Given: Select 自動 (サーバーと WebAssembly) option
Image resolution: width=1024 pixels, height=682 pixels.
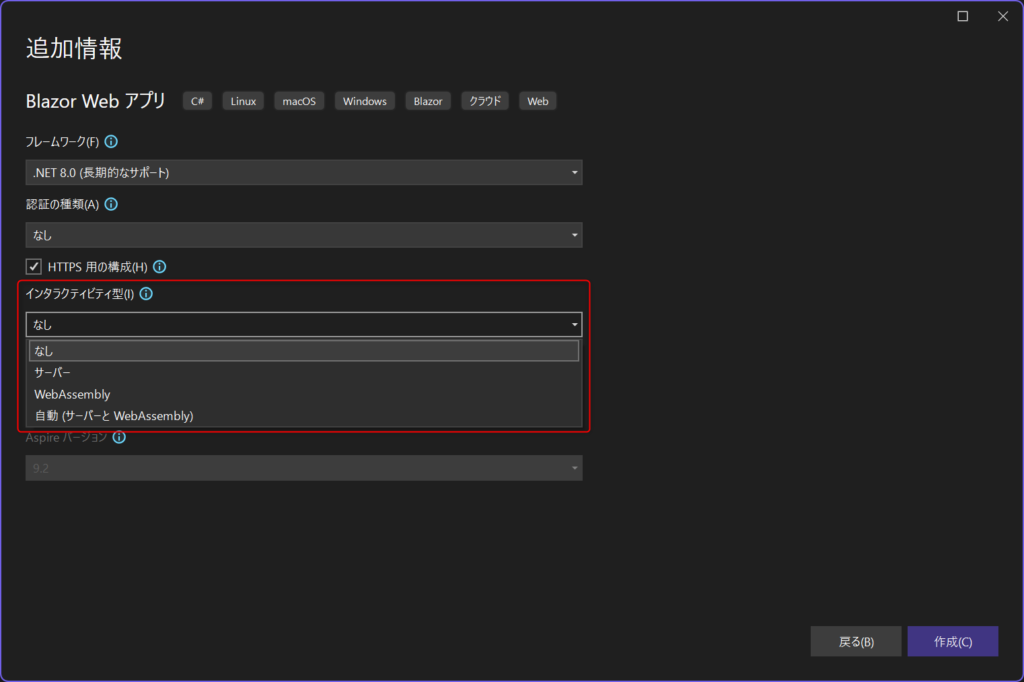Looking at the screenshot, I should (304, 415).
